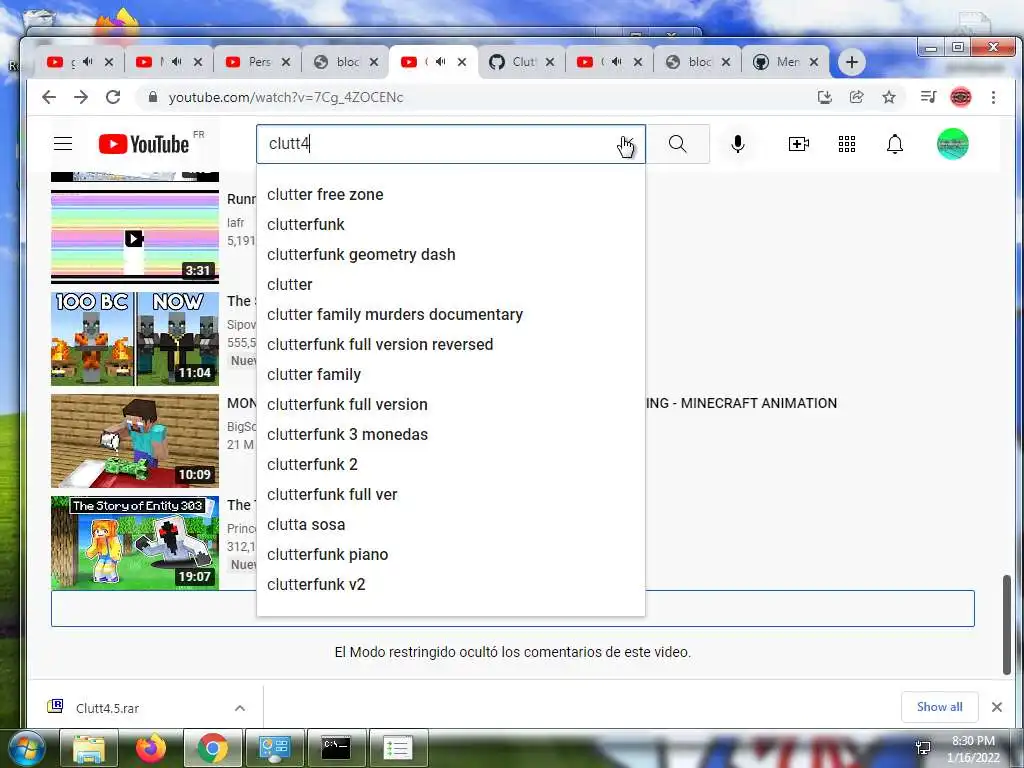Bookmark this page with the star
Screen dimensions: 1024x768
pyautogui.click(x=889, y=97)
